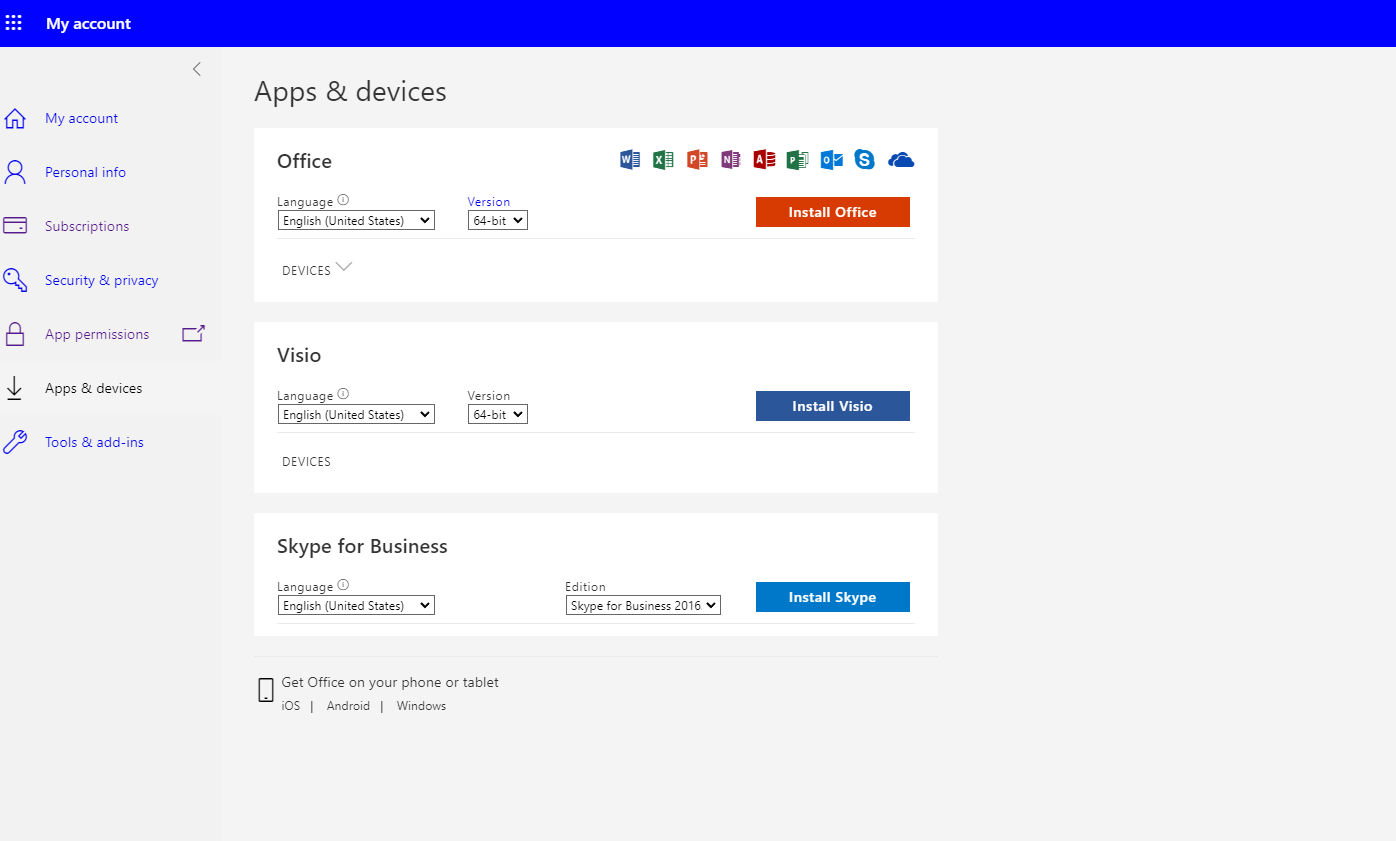Screen dimensions: 1396x841
Task: Click the Word icon in Office section
Action: [x=630, y=159]
